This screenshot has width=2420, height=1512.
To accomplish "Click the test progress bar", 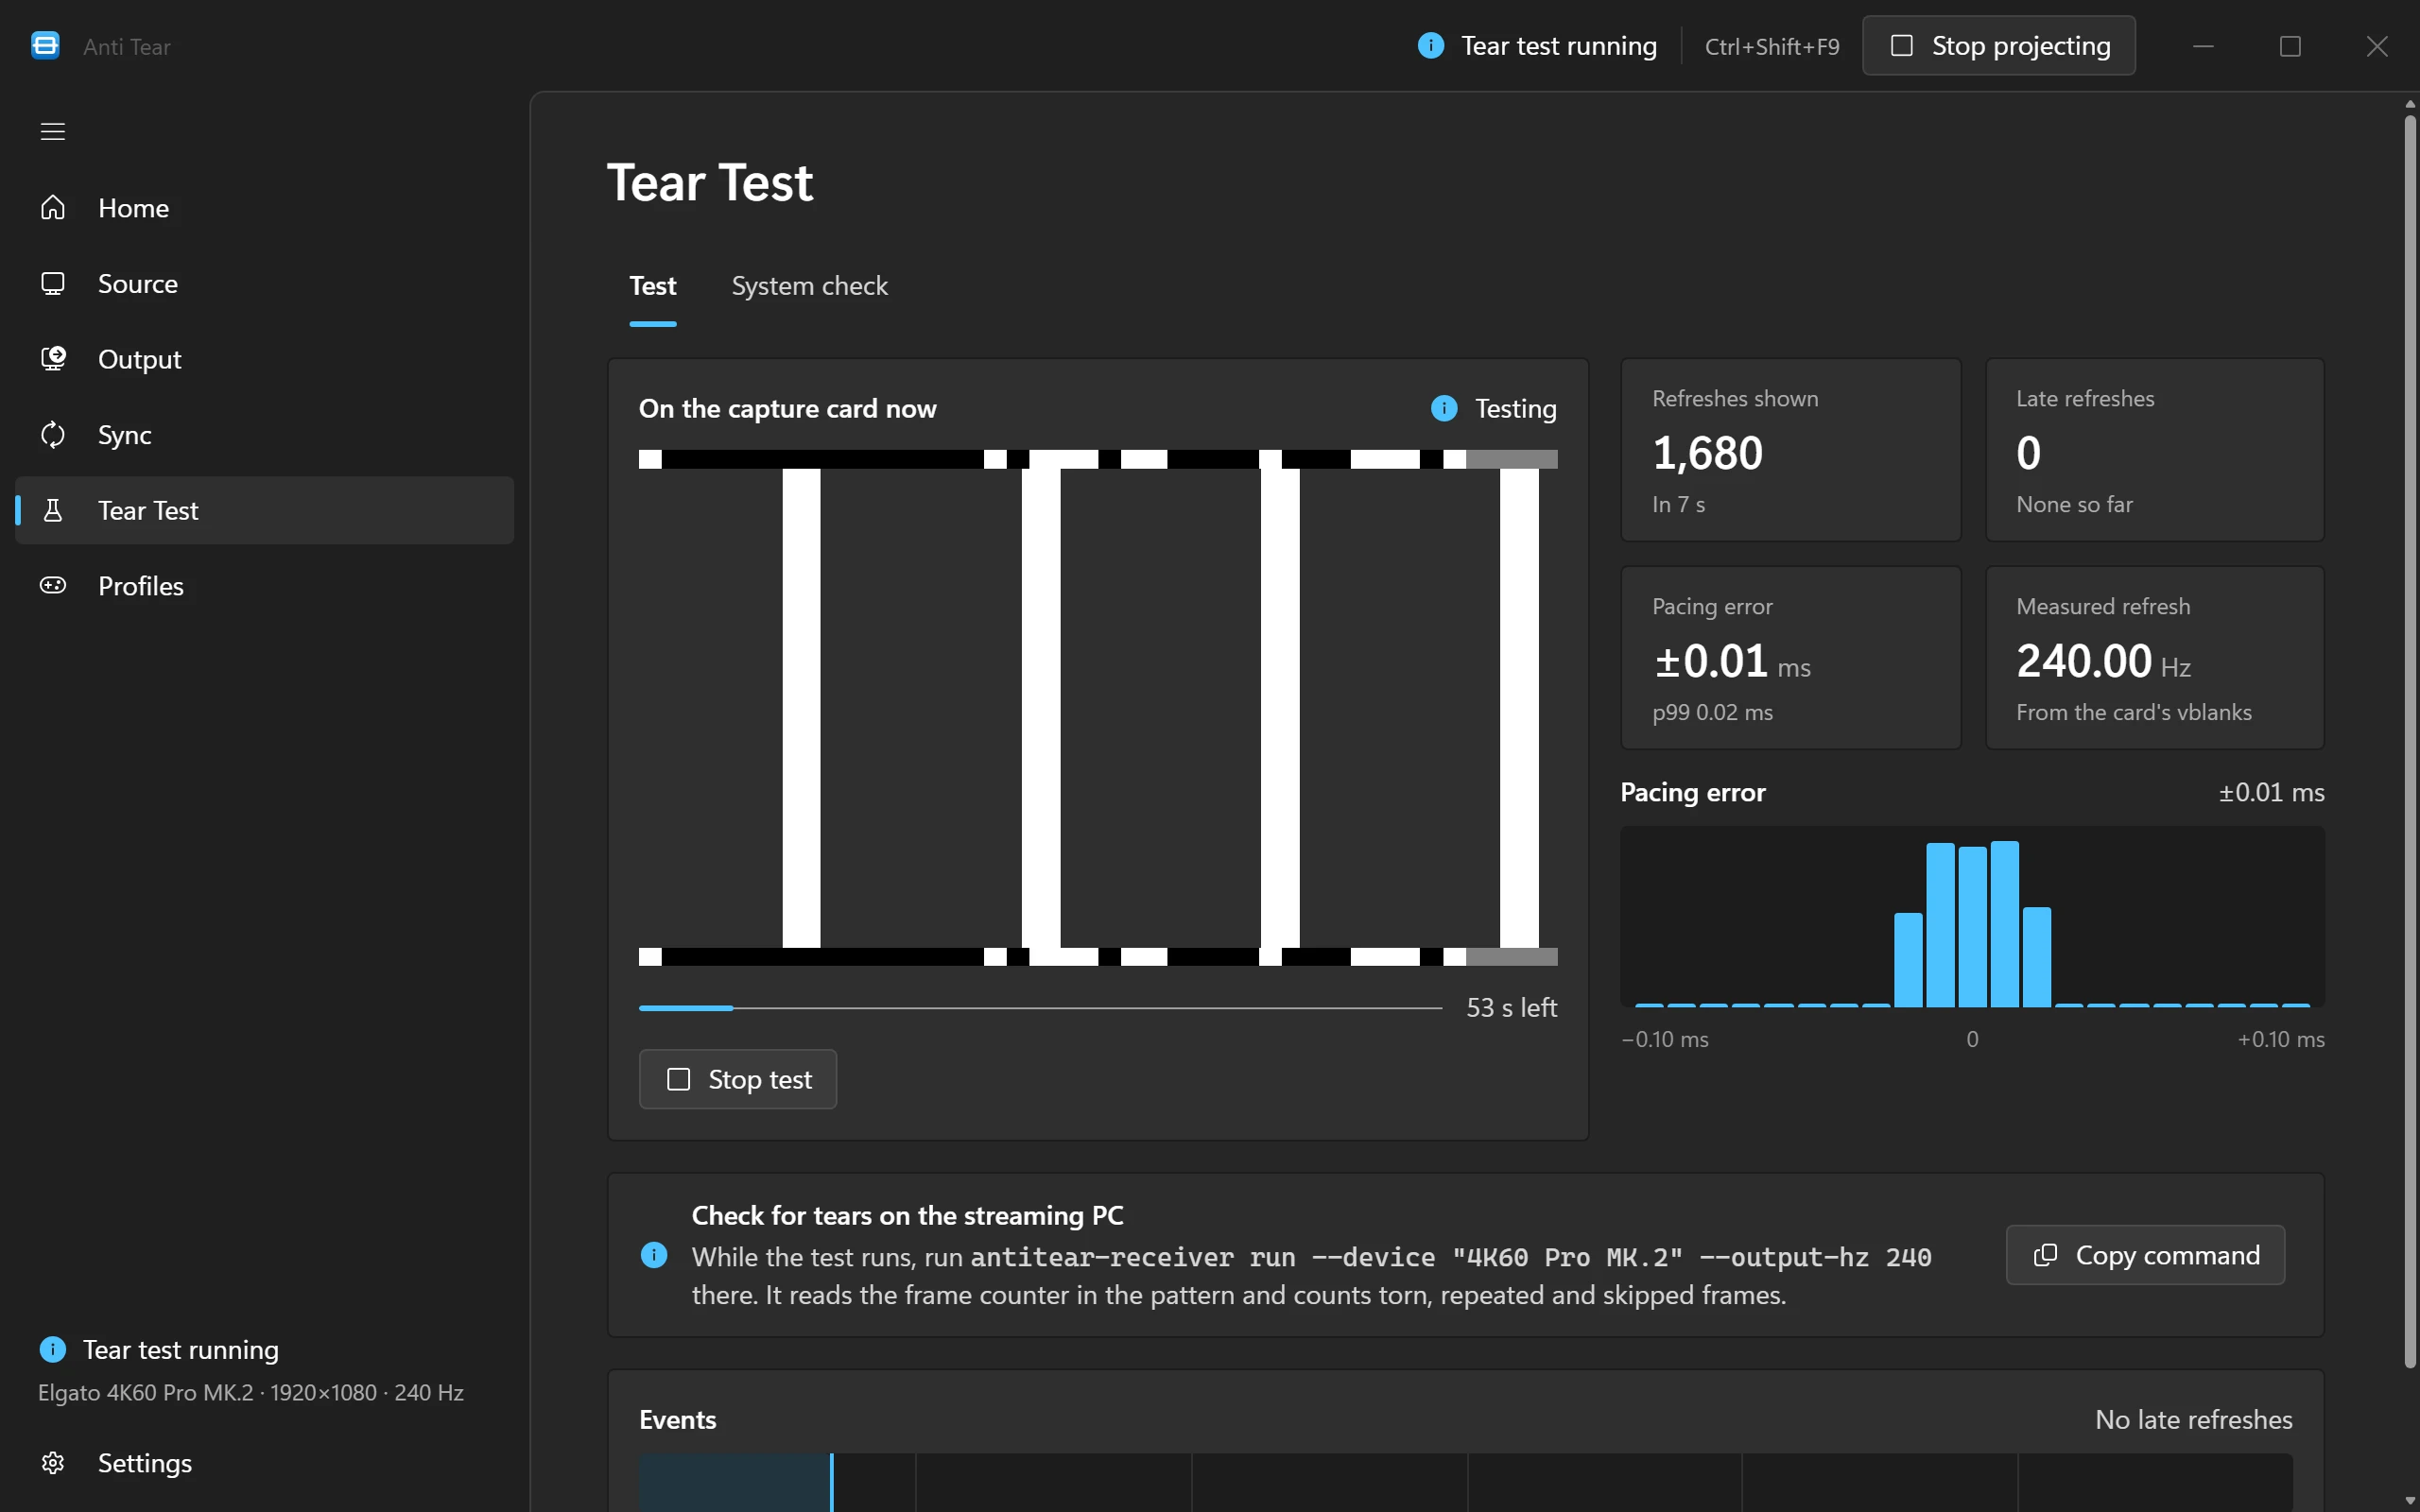I will coord(1040,1008).
